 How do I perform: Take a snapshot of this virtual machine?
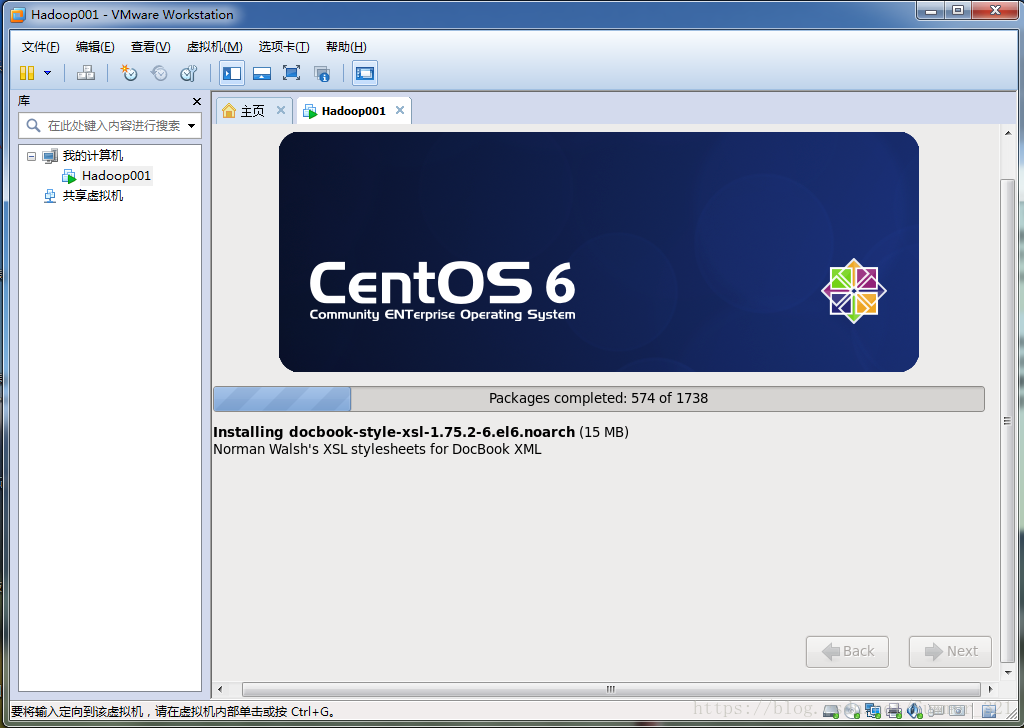(129, 73)
